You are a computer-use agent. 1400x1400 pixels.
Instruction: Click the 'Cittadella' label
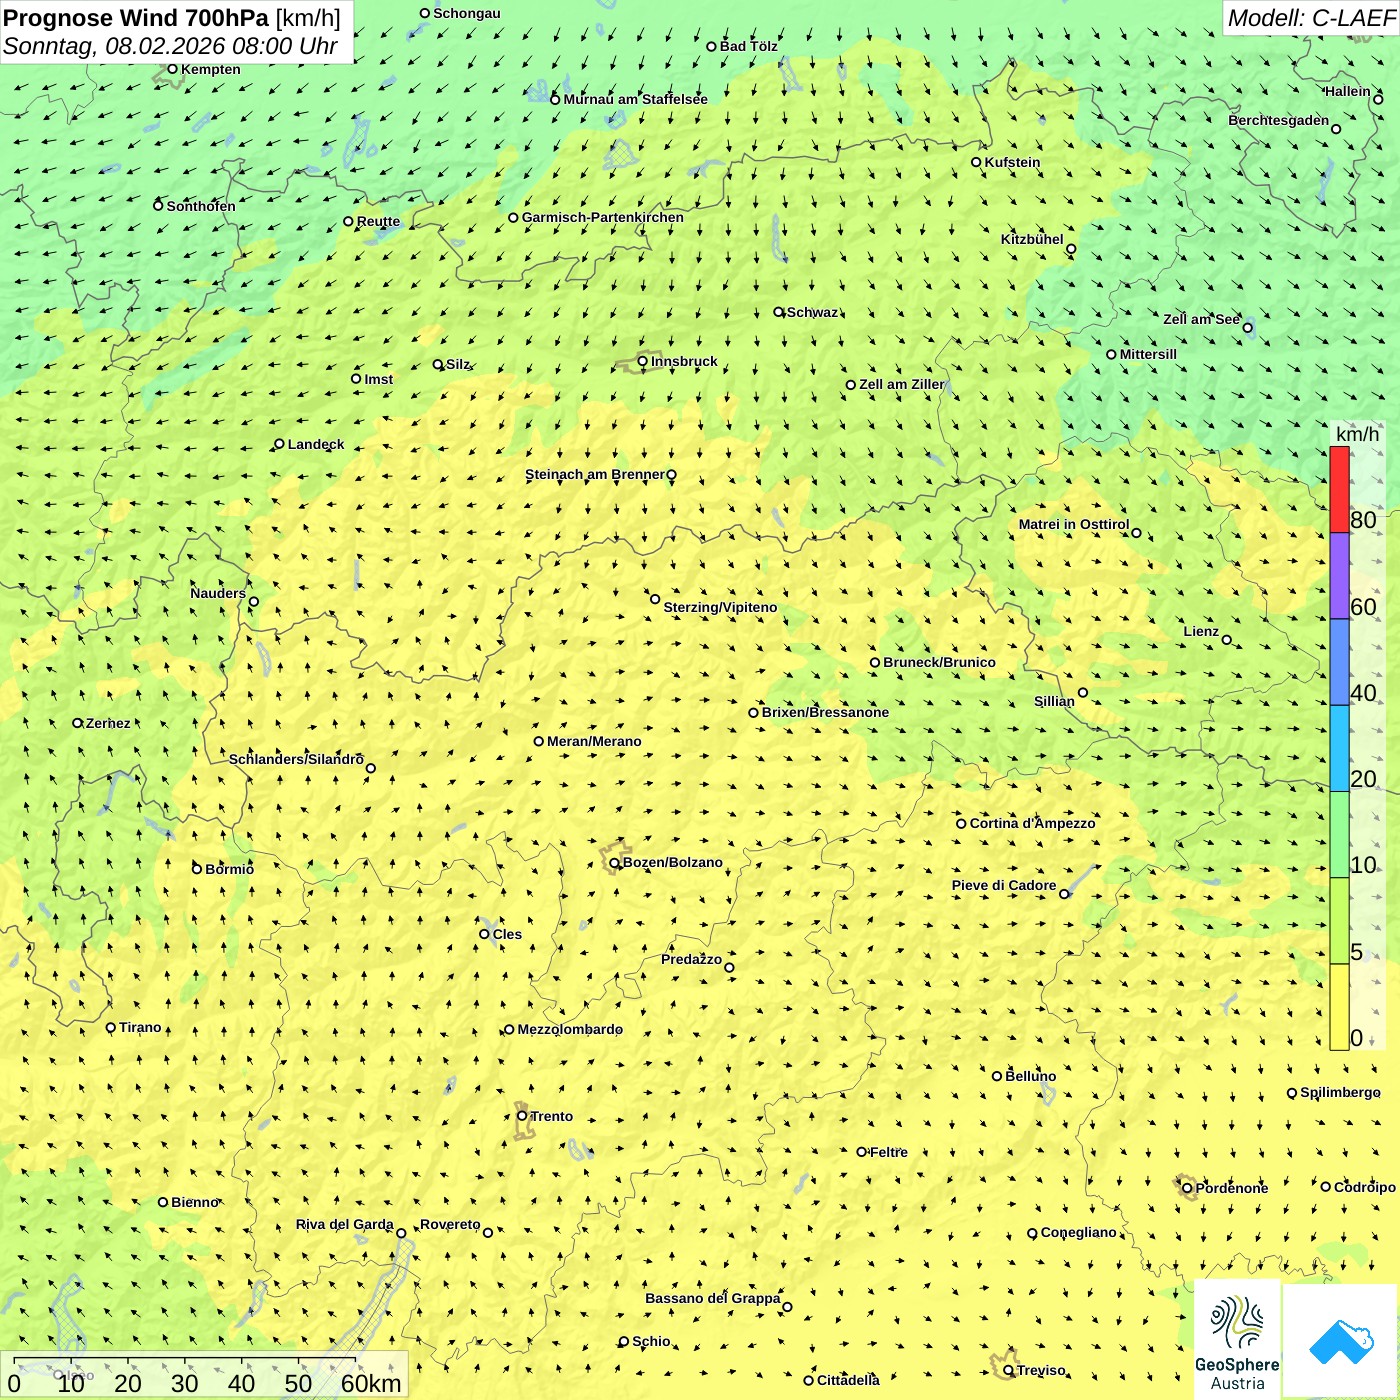click(848, 1380)
